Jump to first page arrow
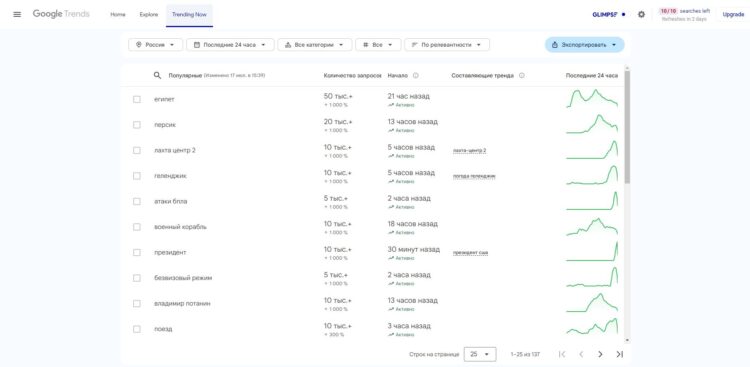Screen dimensions: 750x367 tap(562, 354)
